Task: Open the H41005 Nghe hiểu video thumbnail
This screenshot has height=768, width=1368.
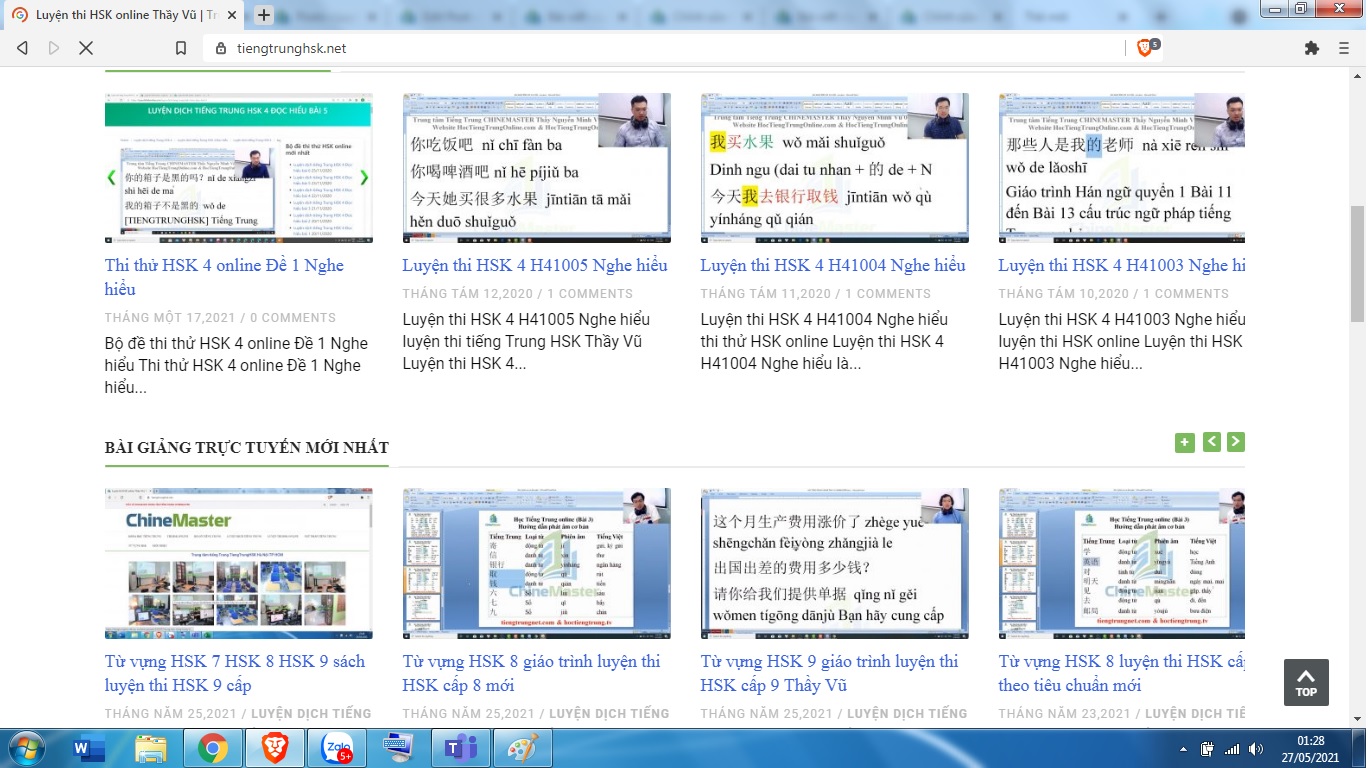Action: pyautogui.click(x=537, y=168)
